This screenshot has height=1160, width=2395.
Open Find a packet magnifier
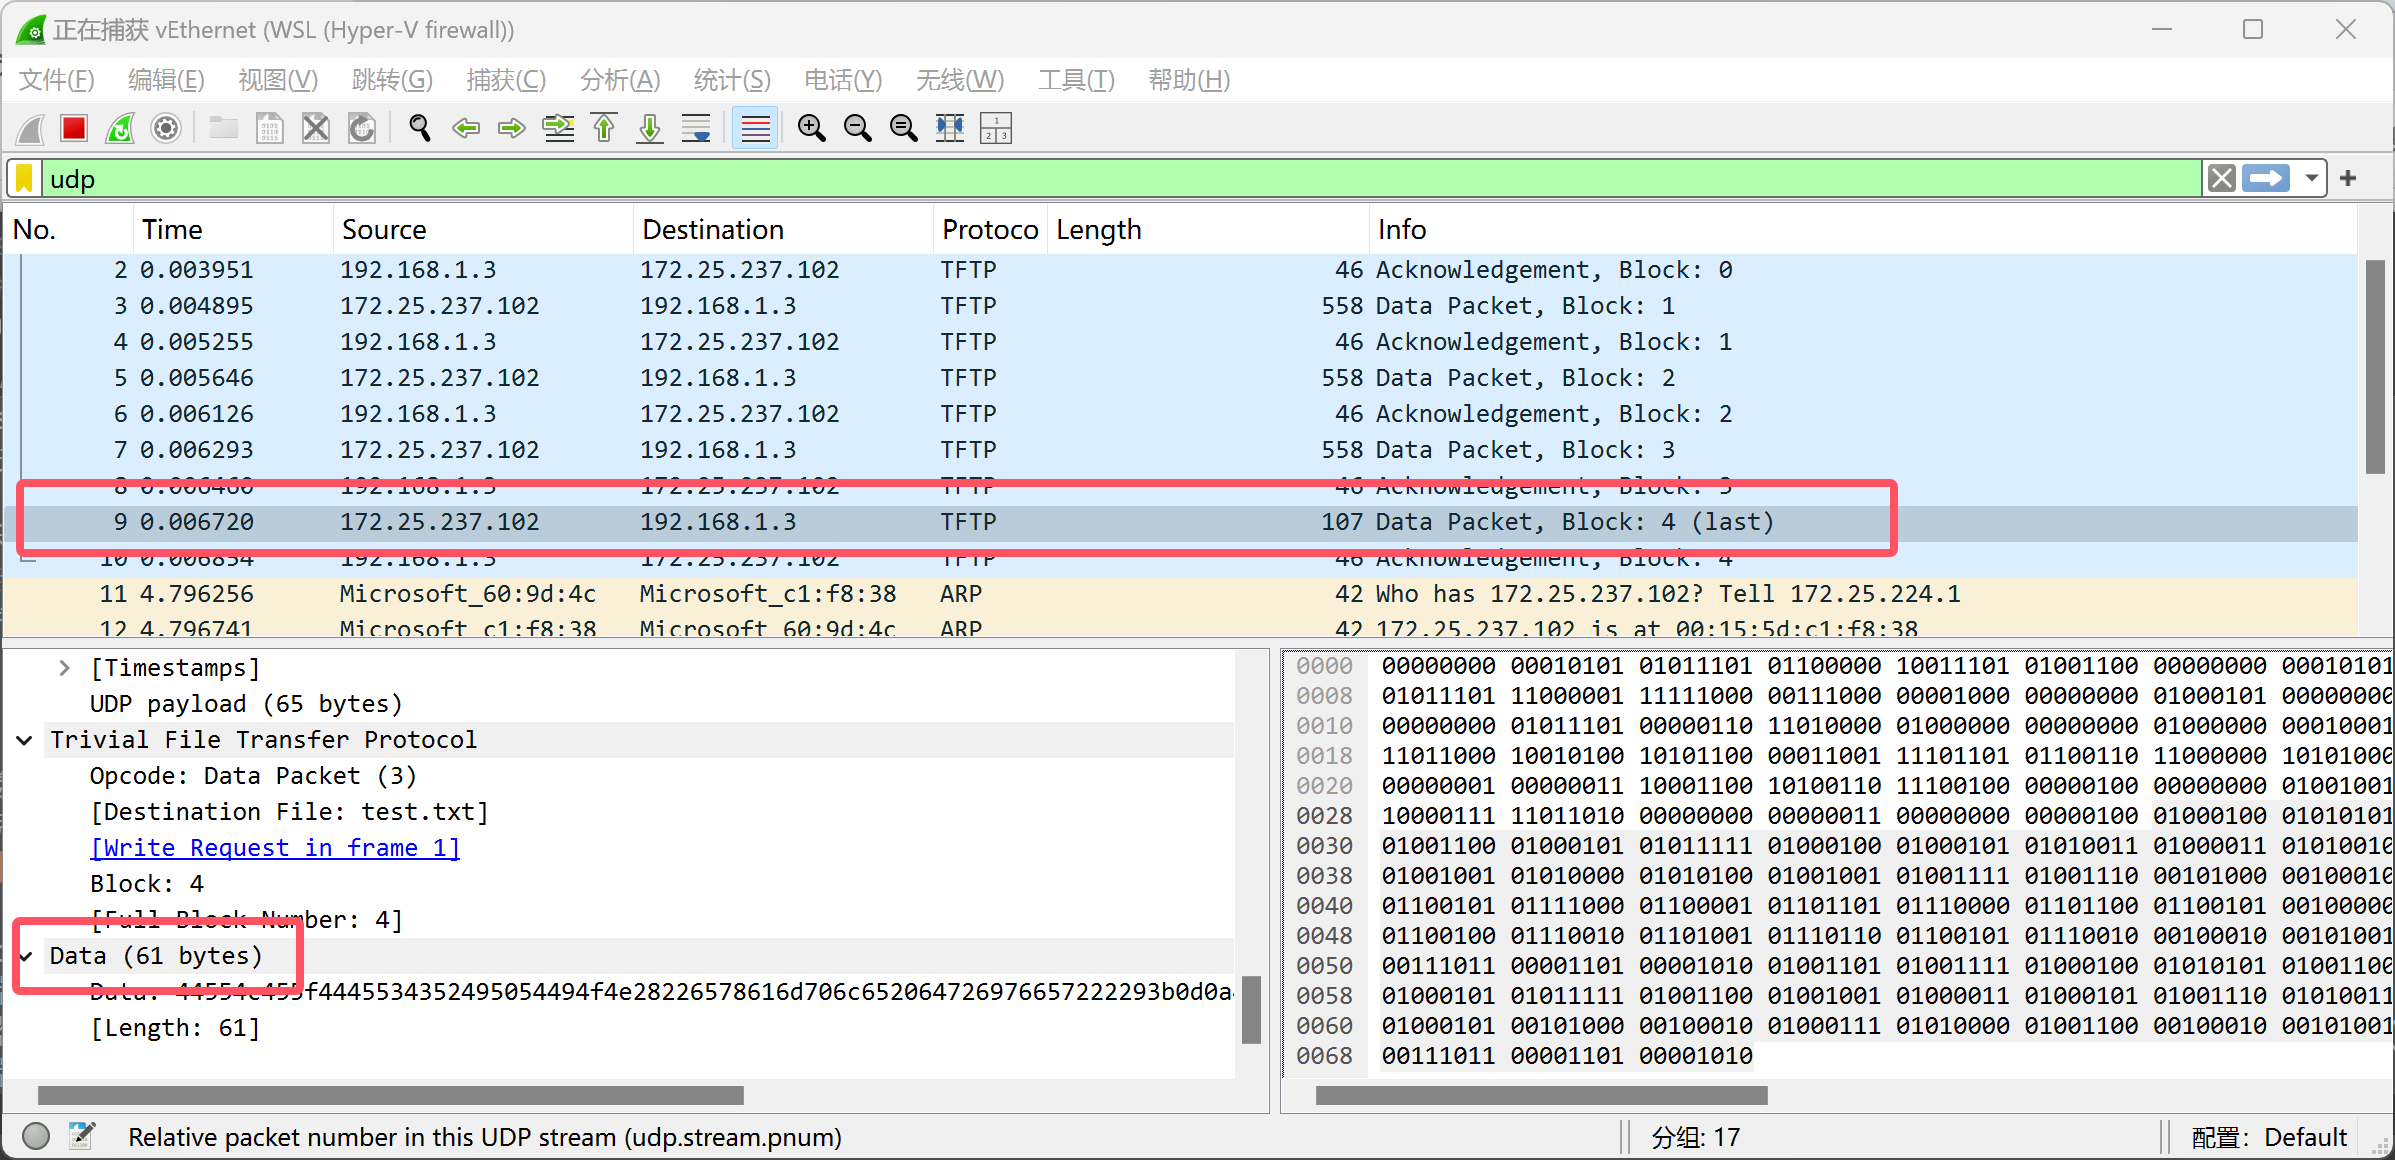[419, 128]
